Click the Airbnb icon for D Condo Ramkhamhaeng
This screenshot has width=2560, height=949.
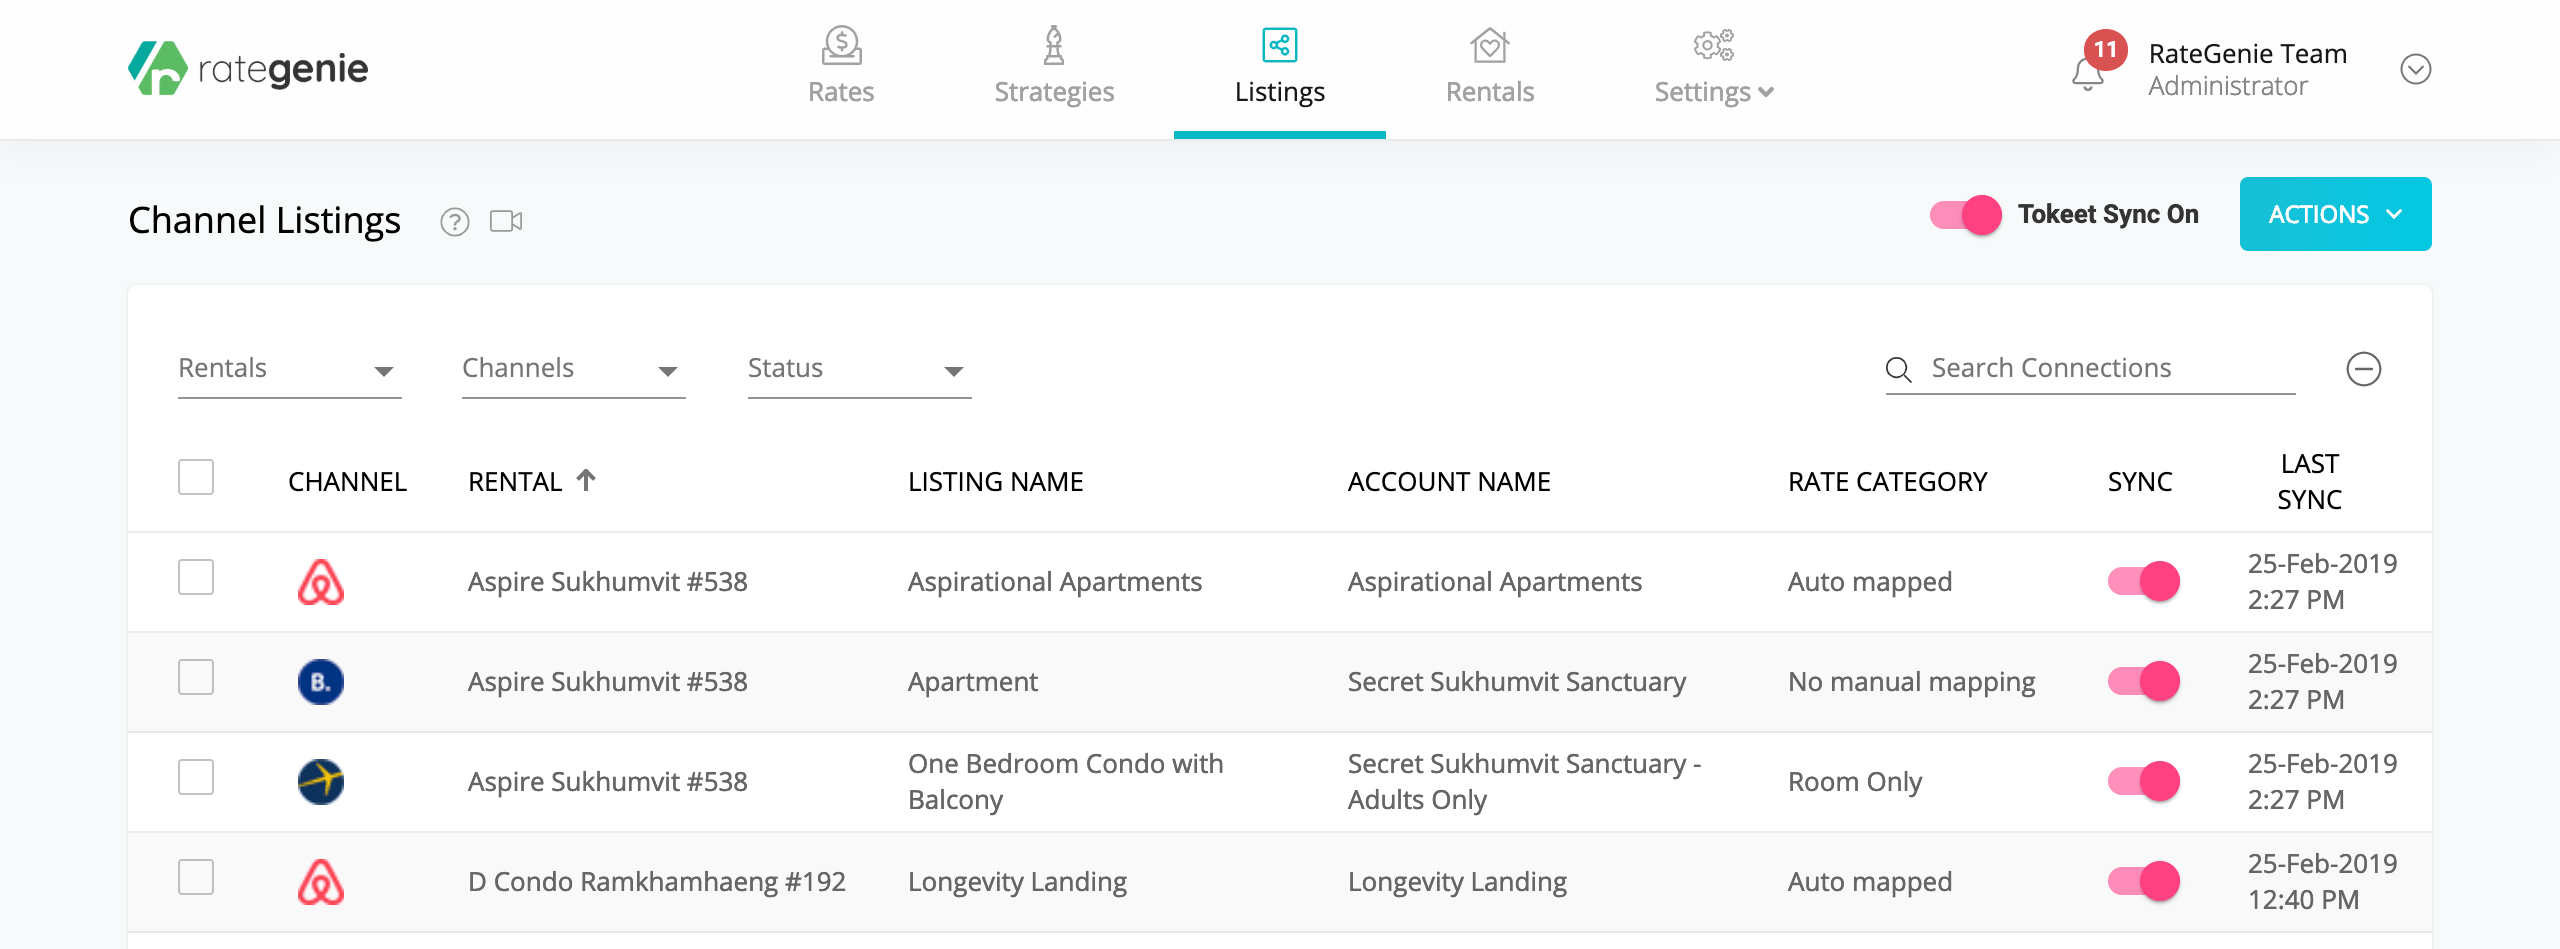(x=321, y=882)
